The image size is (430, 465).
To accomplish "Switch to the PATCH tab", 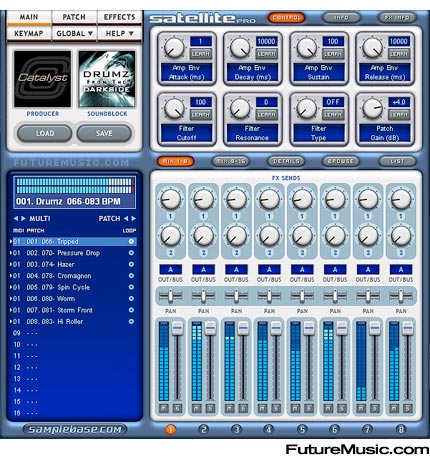I will [x=74, y=17].
